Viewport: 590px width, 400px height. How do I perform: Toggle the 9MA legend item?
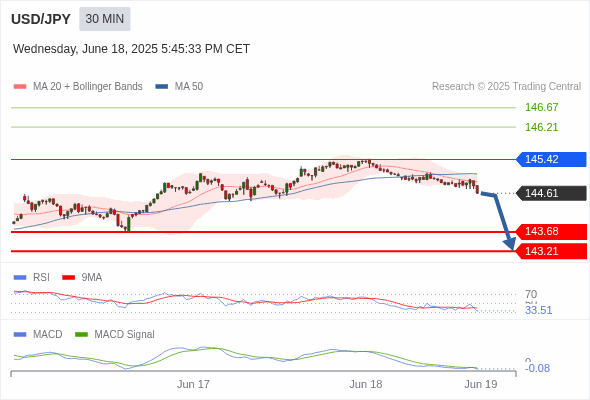pyautogui.click(x=82, y=277)
